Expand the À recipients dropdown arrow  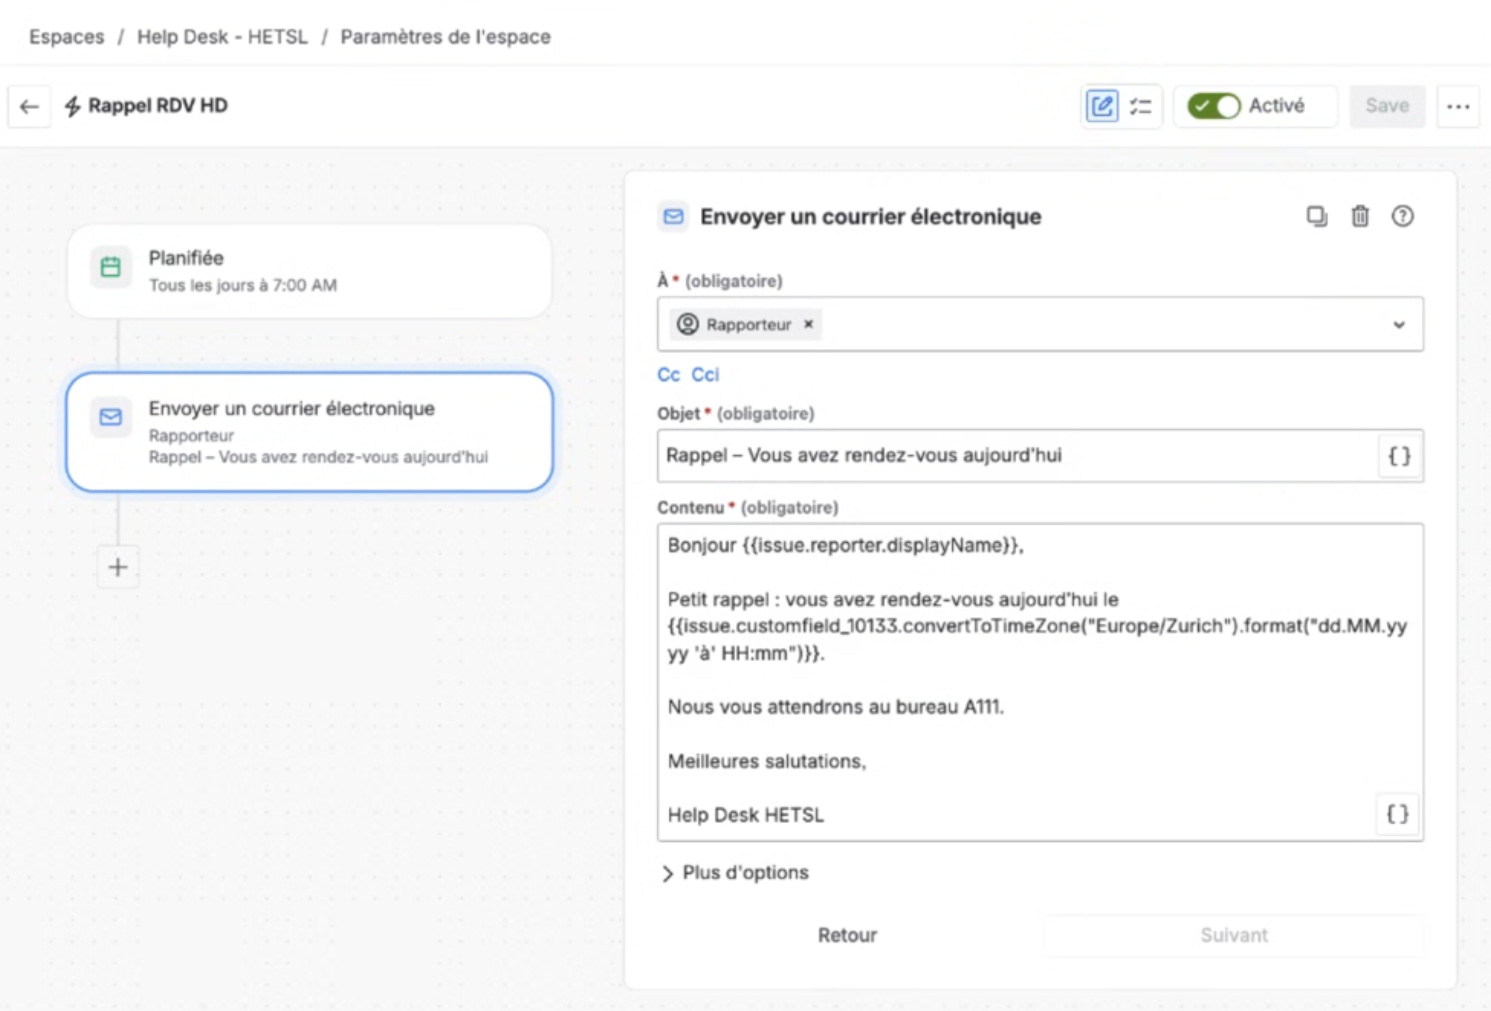1399,325
